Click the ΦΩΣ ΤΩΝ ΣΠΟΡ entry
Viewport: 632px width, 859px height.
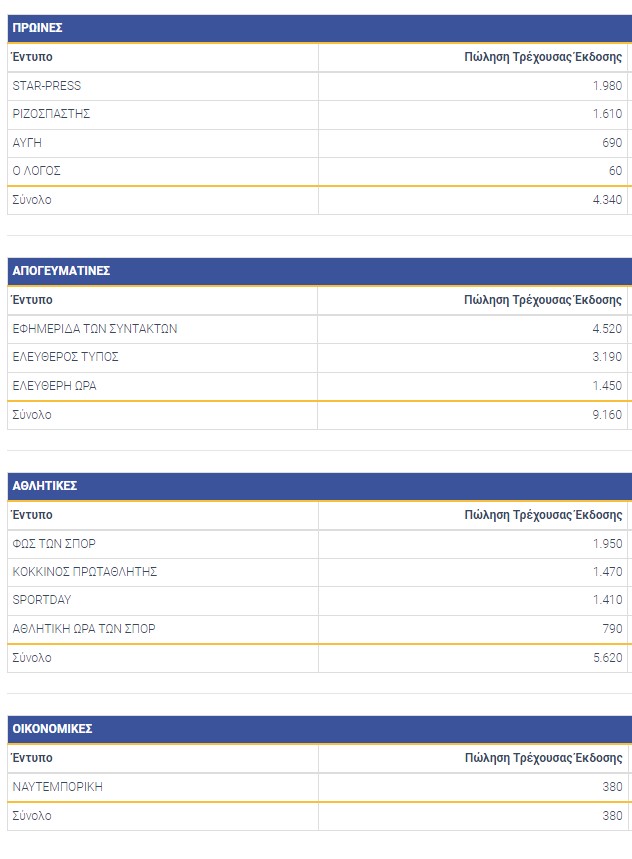(54, 544)
